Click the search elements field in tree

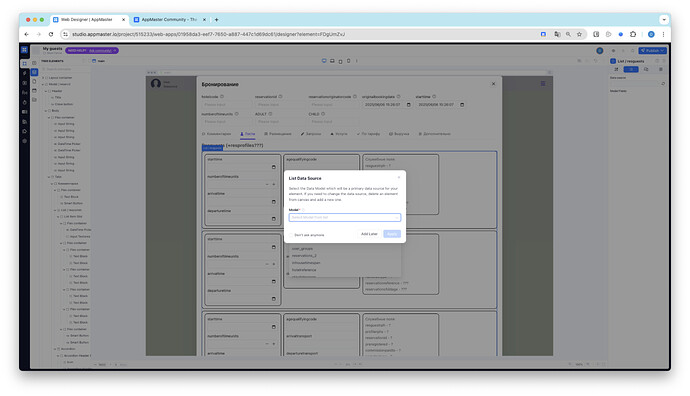click(65, 69)
